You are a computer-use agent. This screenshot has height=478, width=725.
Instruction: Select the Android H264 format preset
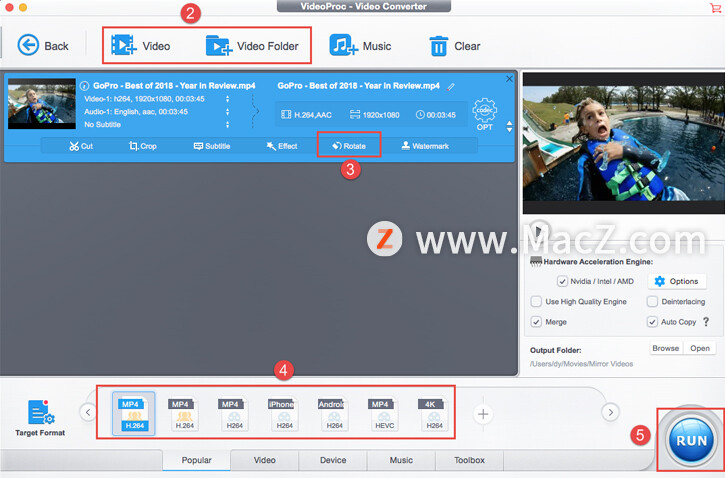click(x=334, y=414)
